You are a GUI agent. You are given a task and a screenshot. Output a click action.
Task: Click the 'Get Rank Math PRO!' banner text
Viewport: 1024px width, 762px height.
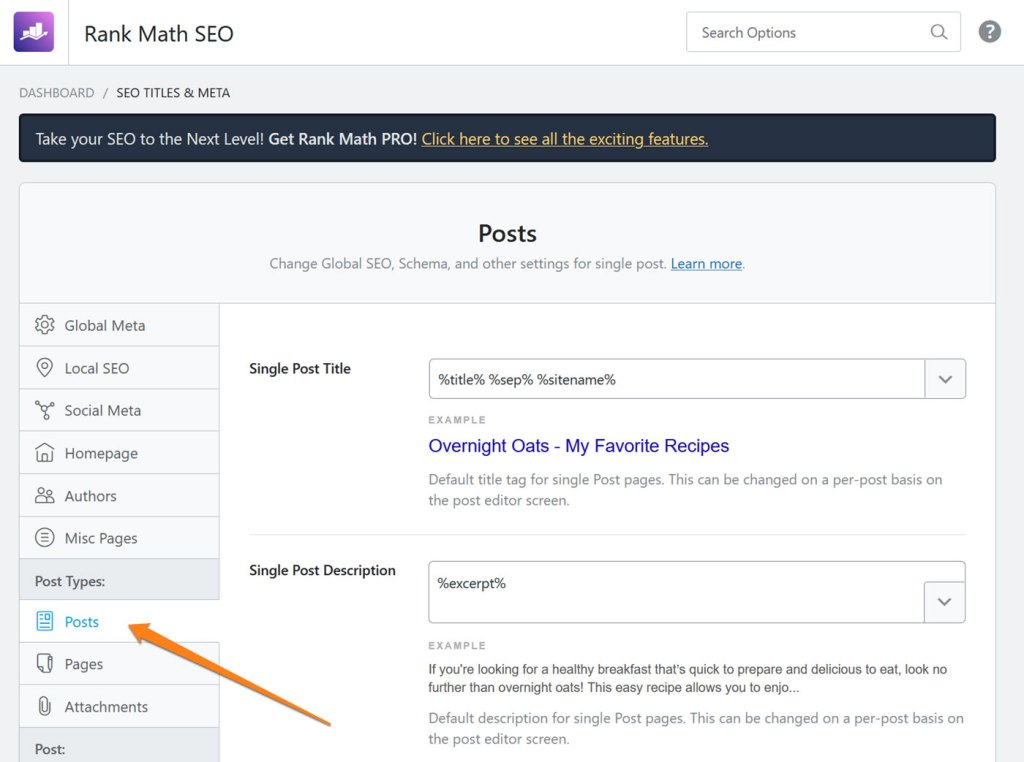pos(342,139)
